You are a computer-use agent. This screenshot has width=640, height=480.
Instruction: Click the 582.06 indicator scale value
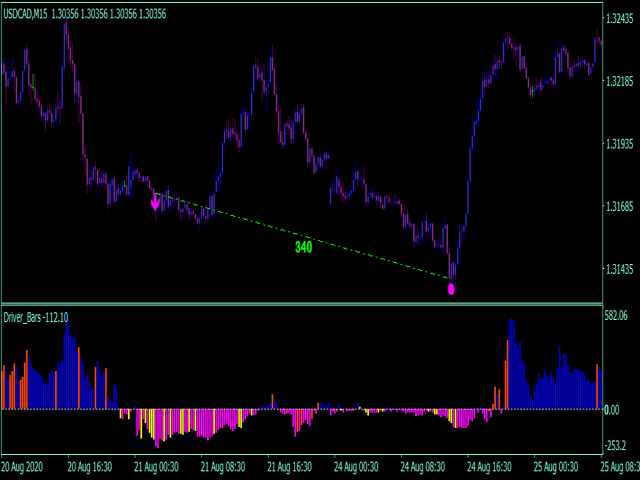click(x=616, y=316)
